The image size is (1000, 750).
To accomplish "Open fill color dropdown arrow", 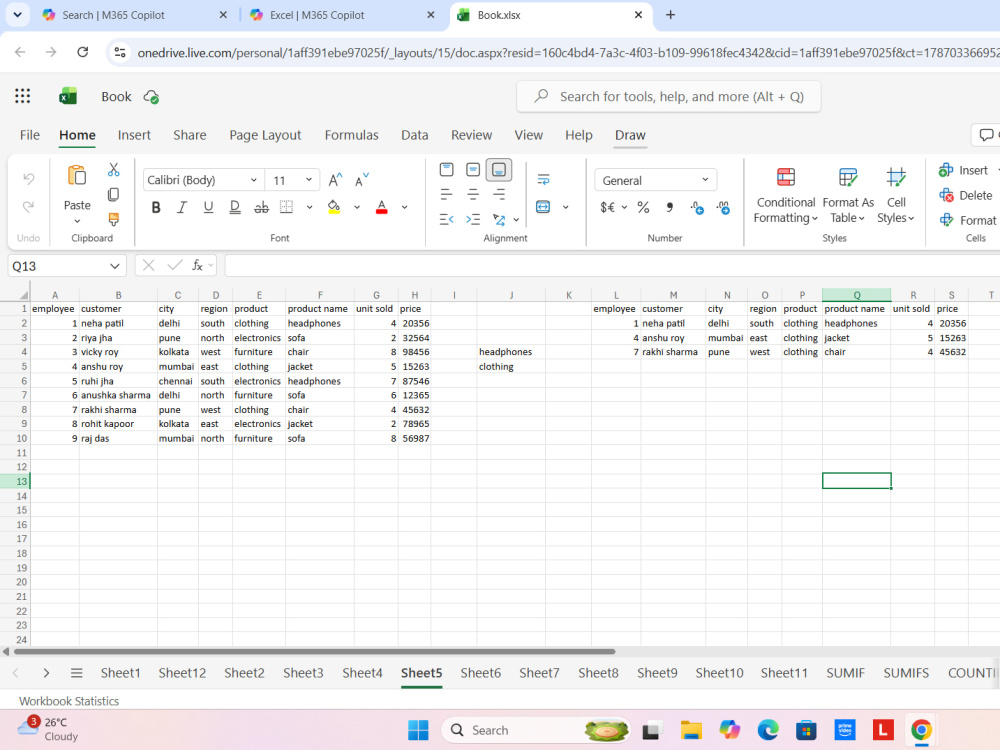I will [357, 207].
